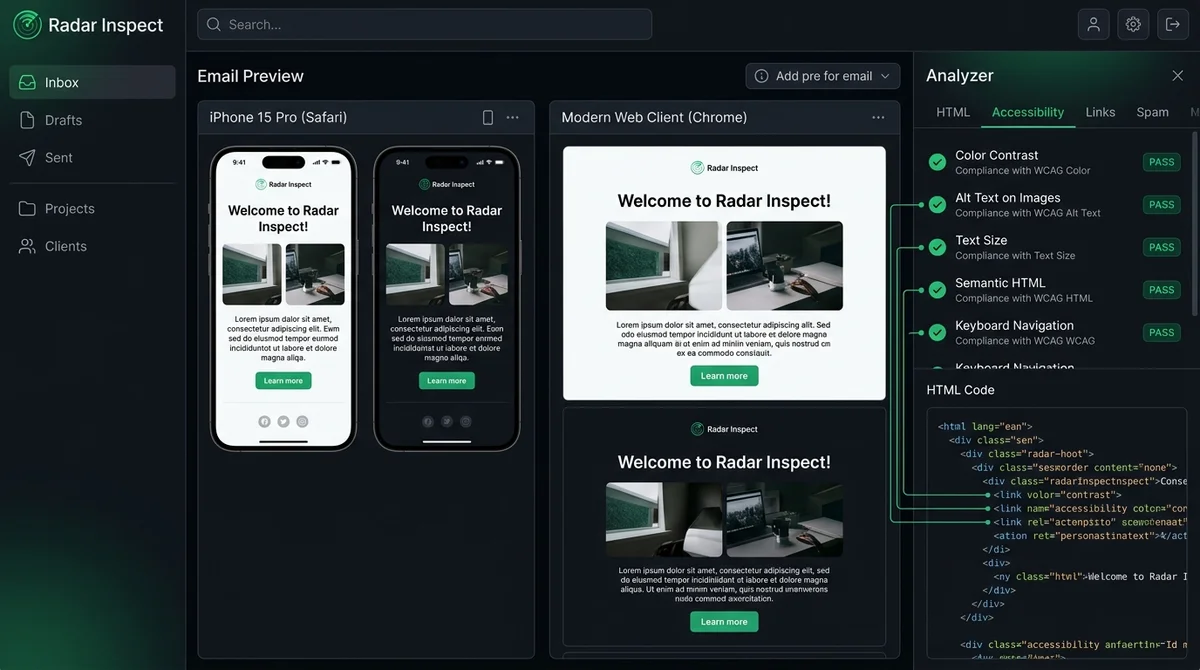The height and width of the screenshot is (670, 1200).
Task: Open the Modern Web Client panel more options
Action: 878,118
